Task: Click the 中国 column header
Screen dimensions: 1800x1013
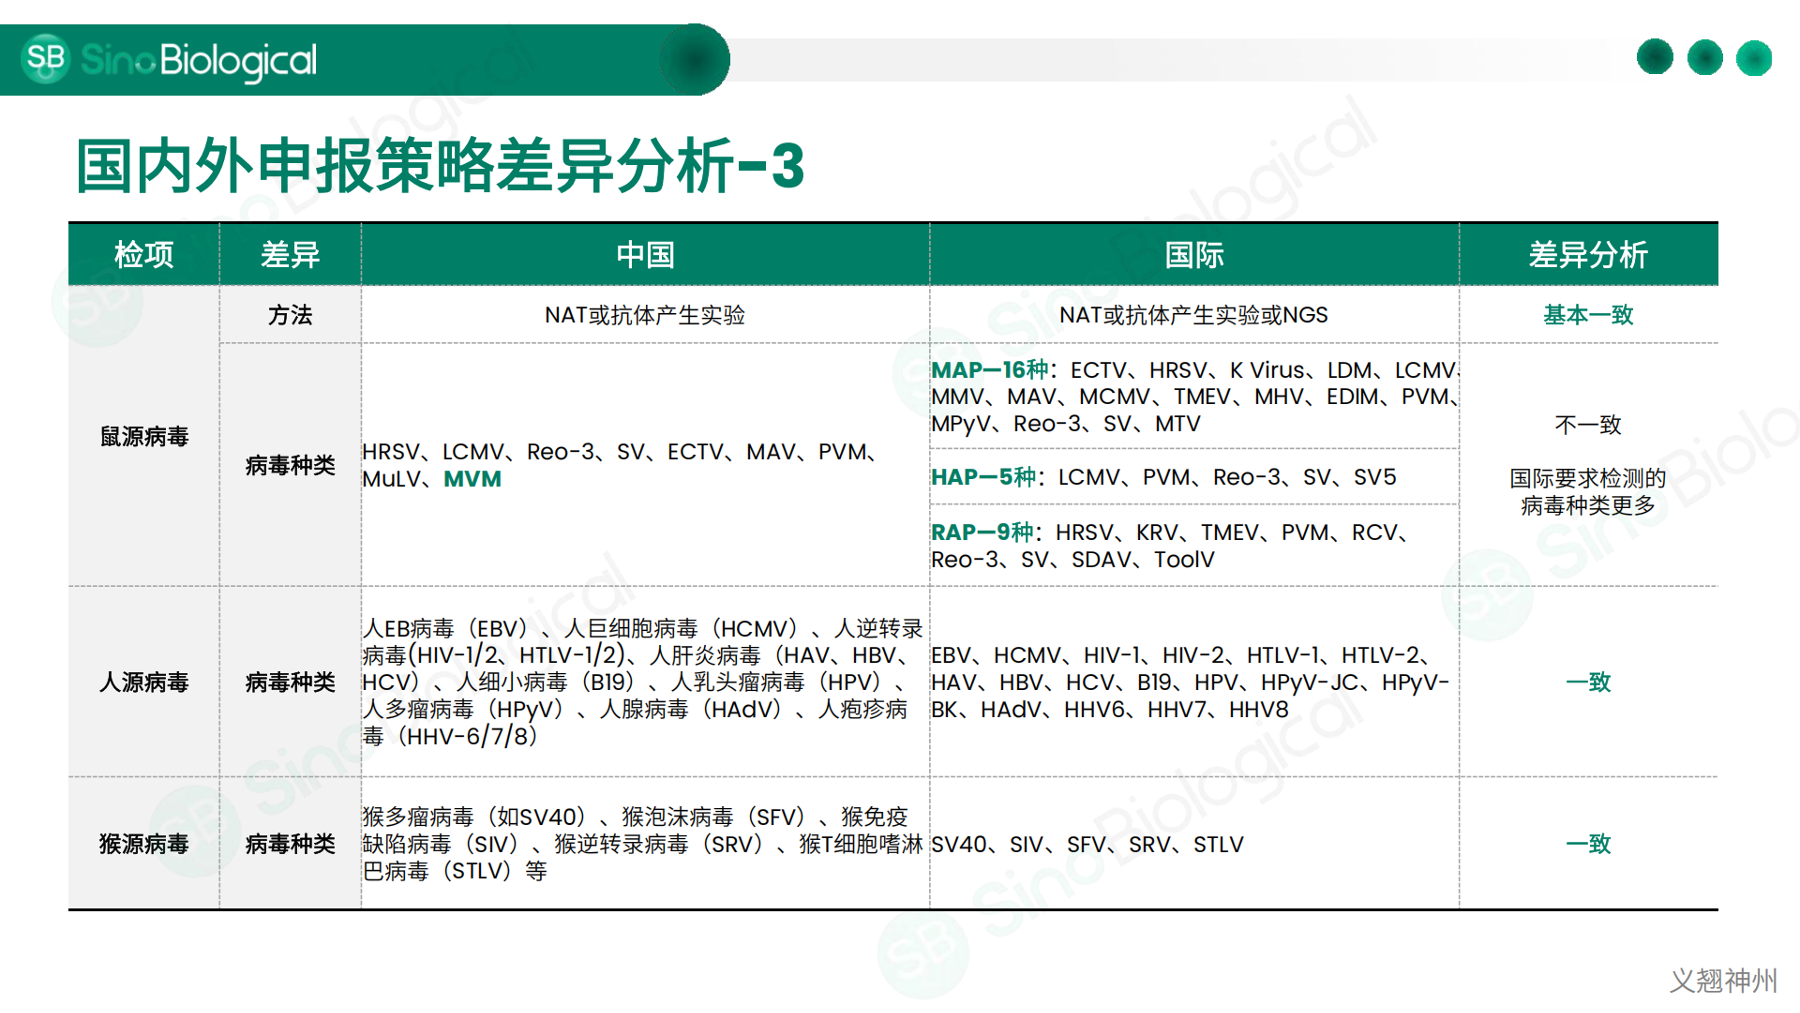Action: (x=645, y=255)
